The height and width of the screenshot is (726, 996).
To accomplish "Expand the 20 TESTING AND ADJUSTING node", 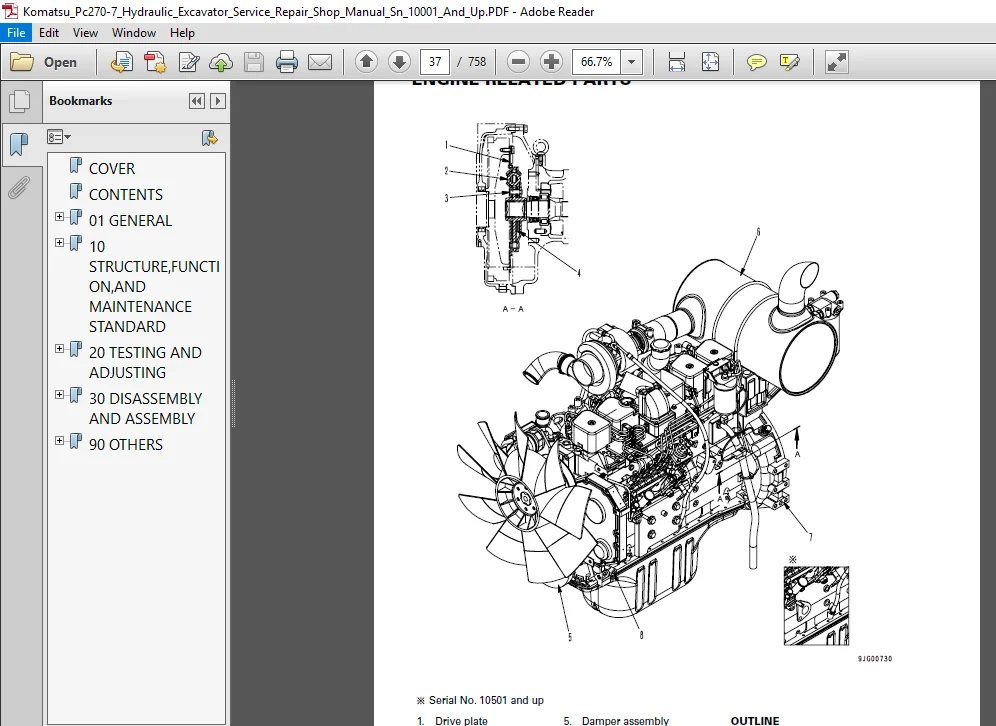I will click(59, 349).
